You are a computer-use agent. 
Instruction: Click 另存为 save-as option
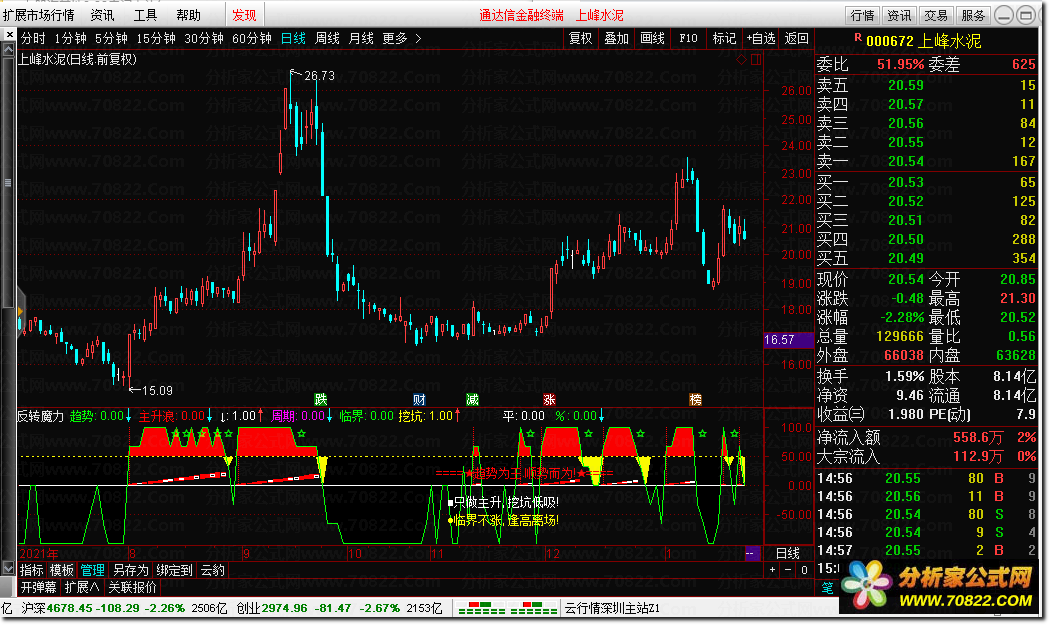coord(130,570)
